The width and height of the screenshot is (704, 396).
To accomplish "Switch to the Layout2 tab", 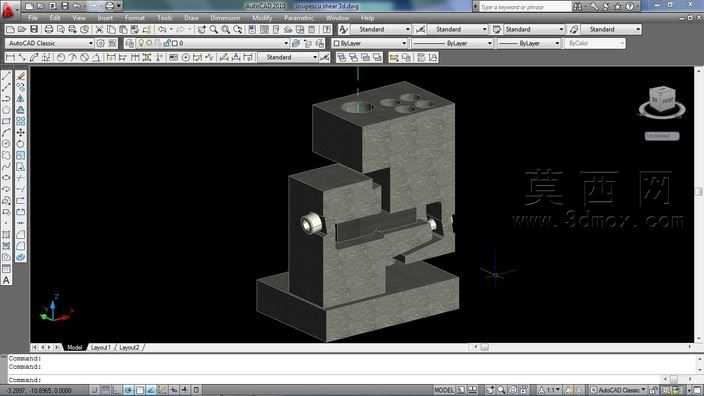I will (x=130, y=348).
